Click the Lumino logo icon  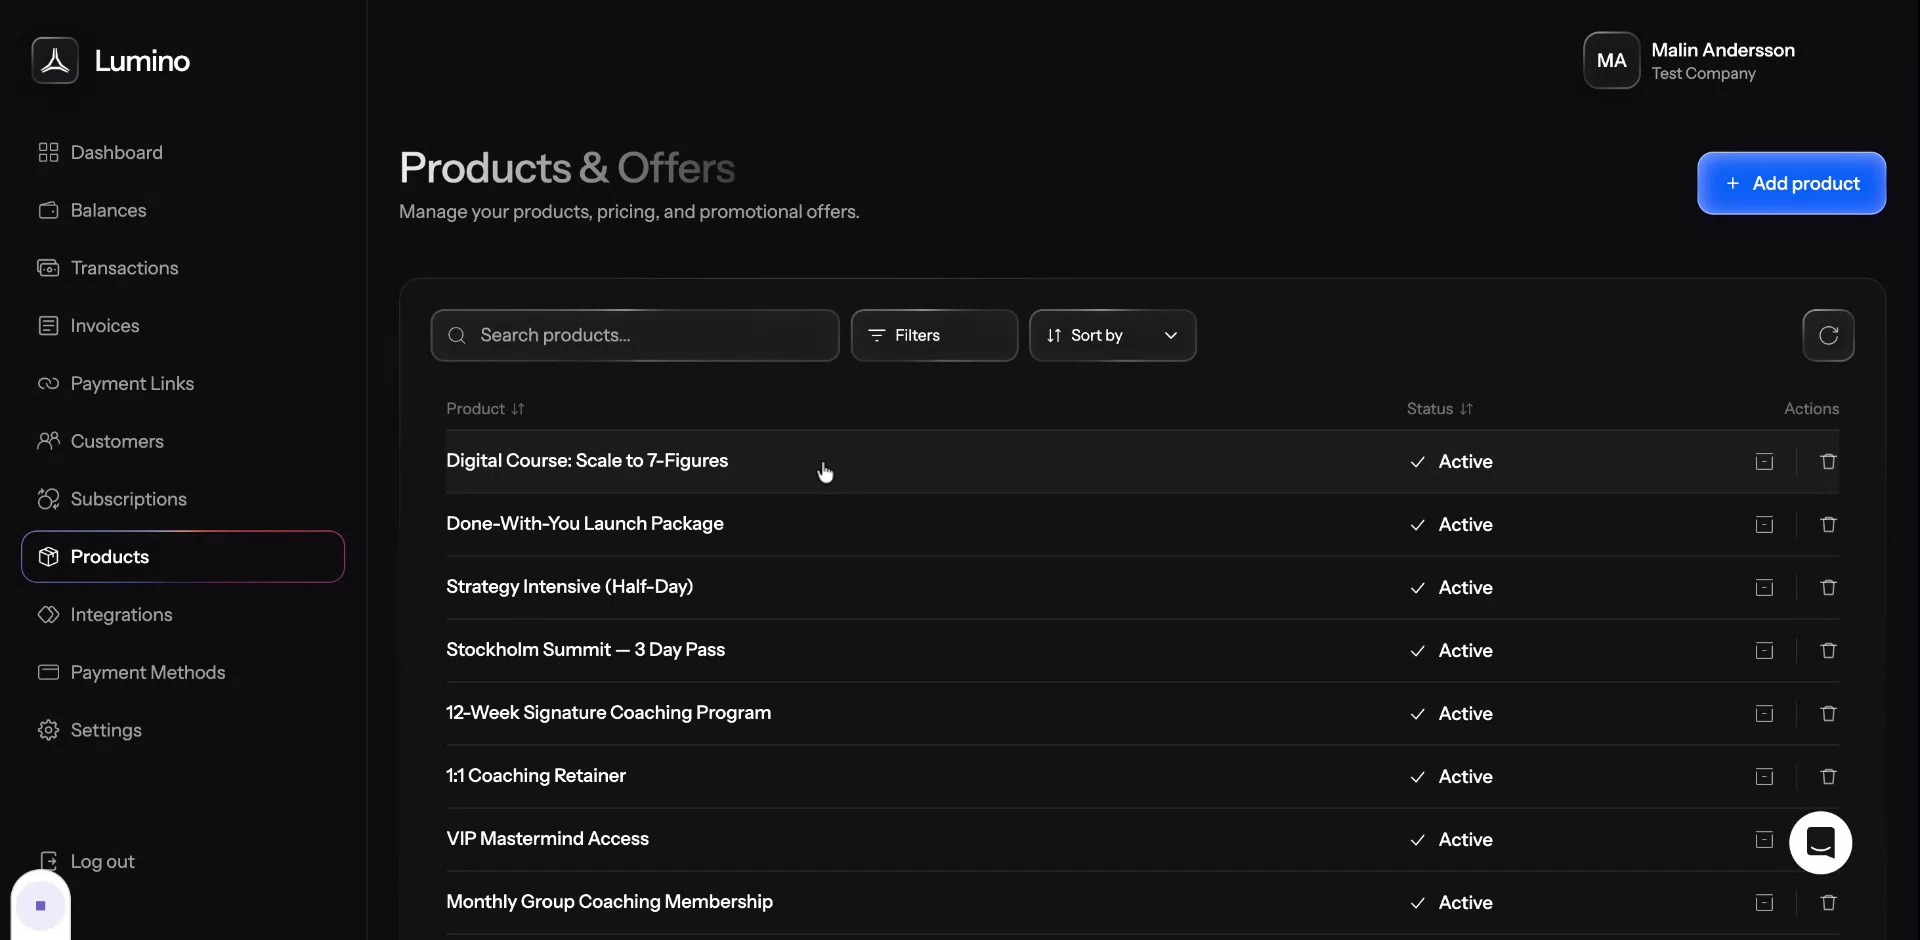tap(55, 60)
